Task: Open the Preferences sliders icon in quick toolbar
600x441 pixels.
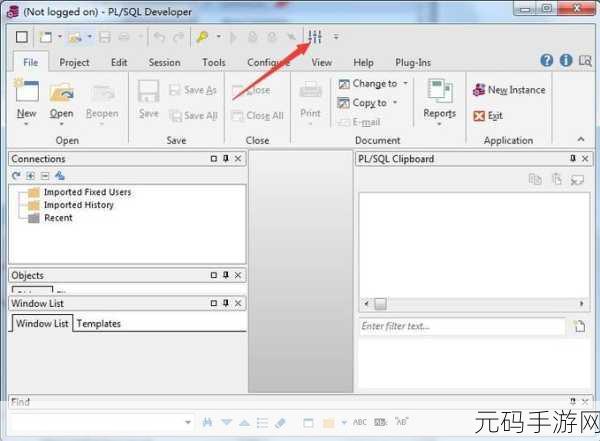Action: pos(315,37)
